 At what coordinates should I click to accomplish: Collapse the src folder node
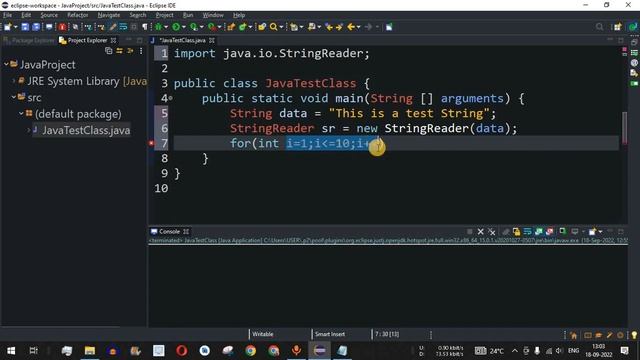point(13,97)
